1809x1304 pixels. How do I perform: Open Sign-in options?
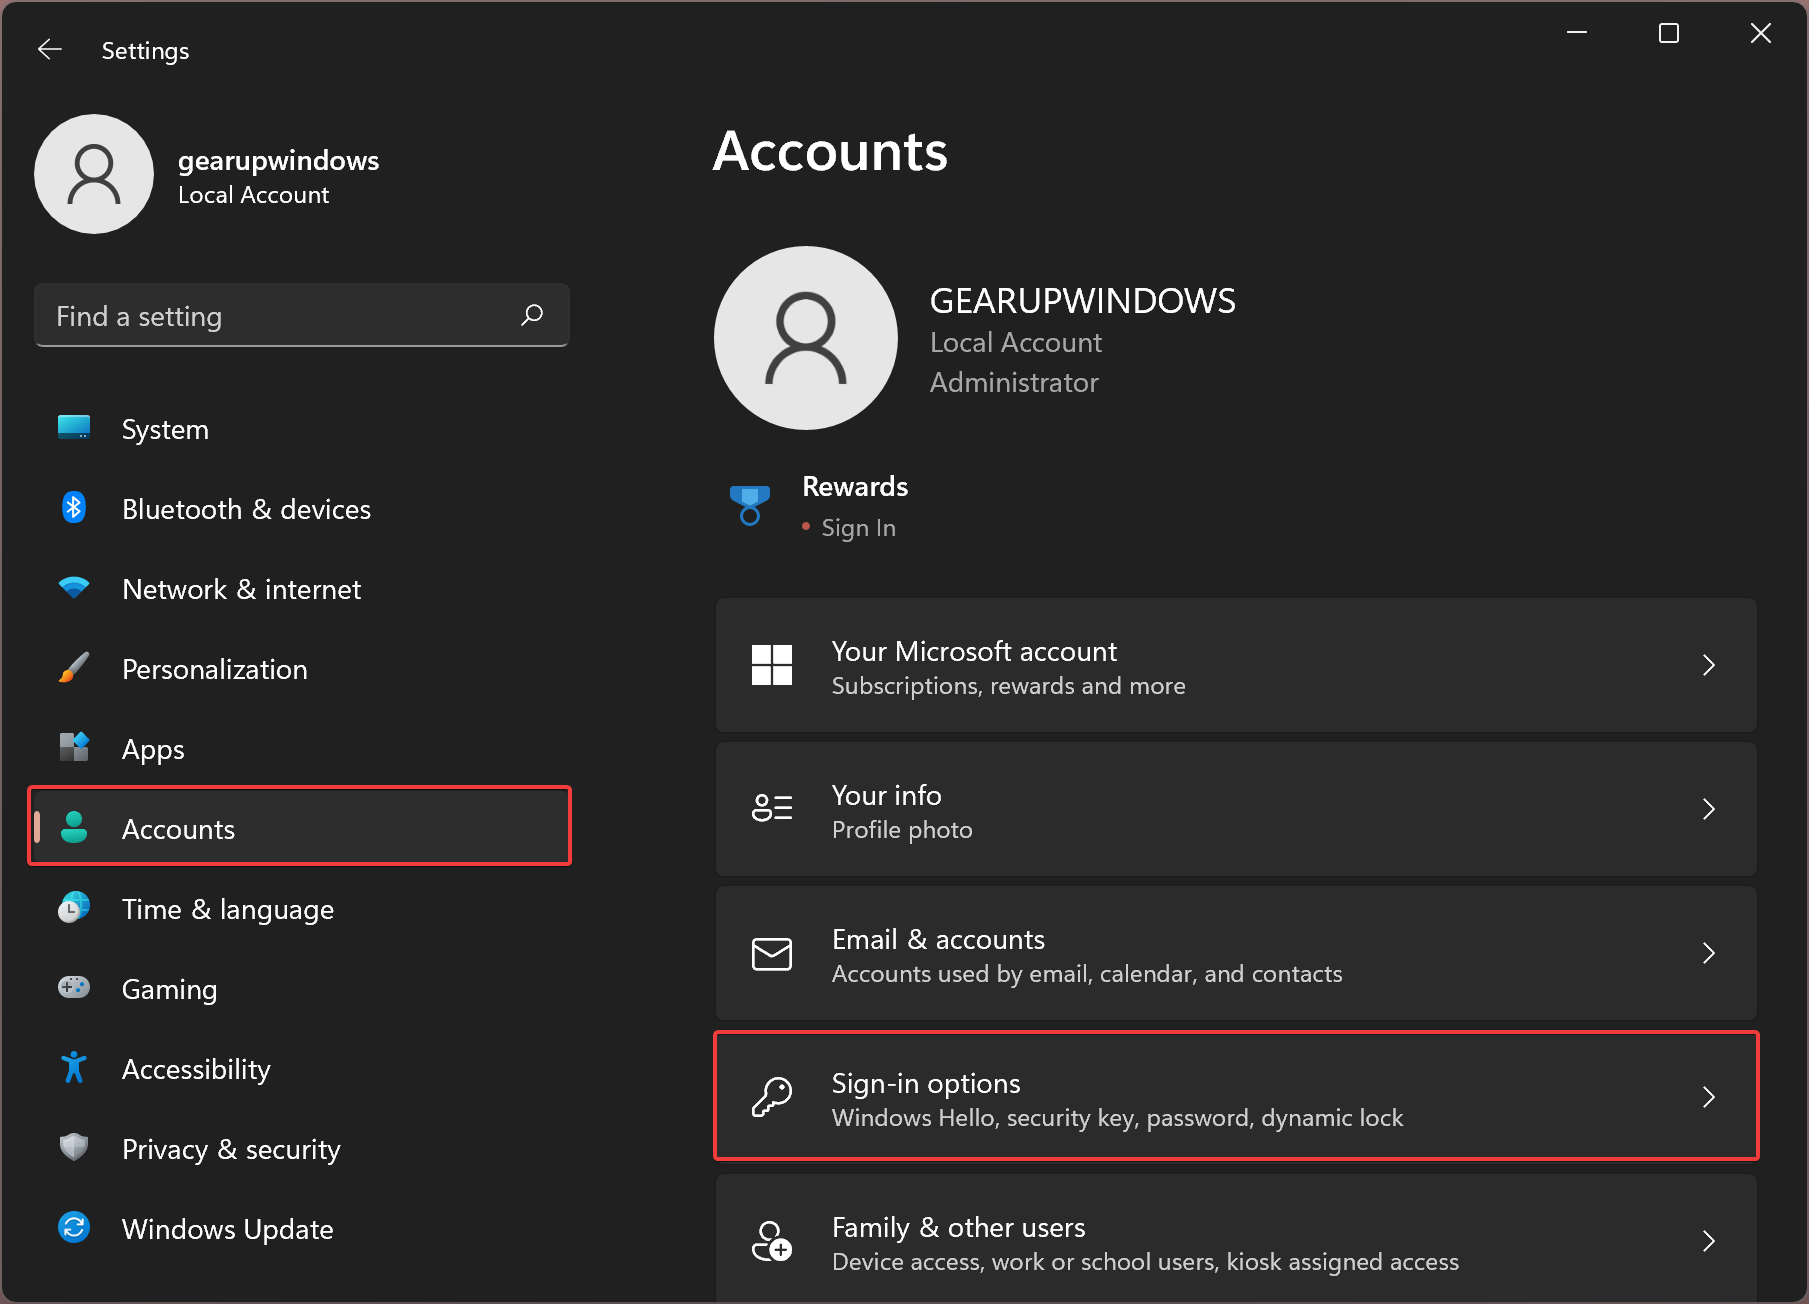pos(1235,1096)
